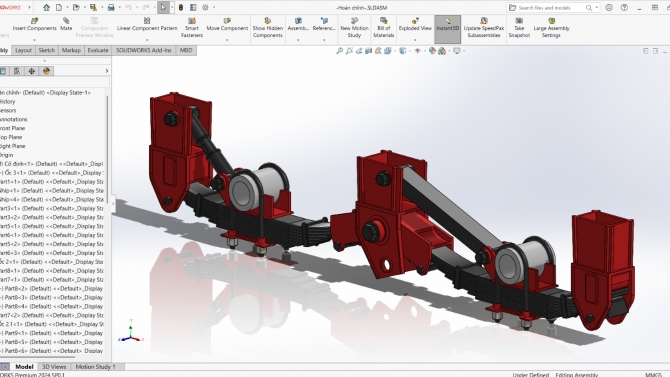Select Cố định<1> component in tree
The width and height of the screenshot is (670, 377).
pos(51,164)
